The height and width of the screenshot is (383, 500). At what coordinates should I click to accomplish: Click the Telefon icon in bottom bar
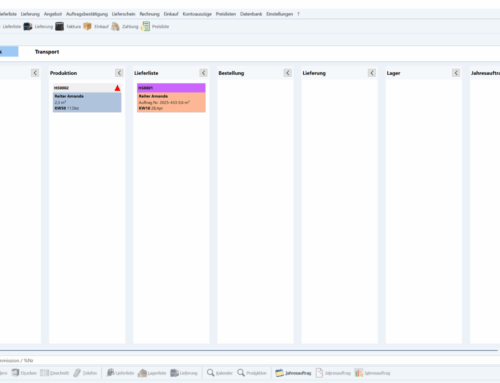tap(77, 373)
